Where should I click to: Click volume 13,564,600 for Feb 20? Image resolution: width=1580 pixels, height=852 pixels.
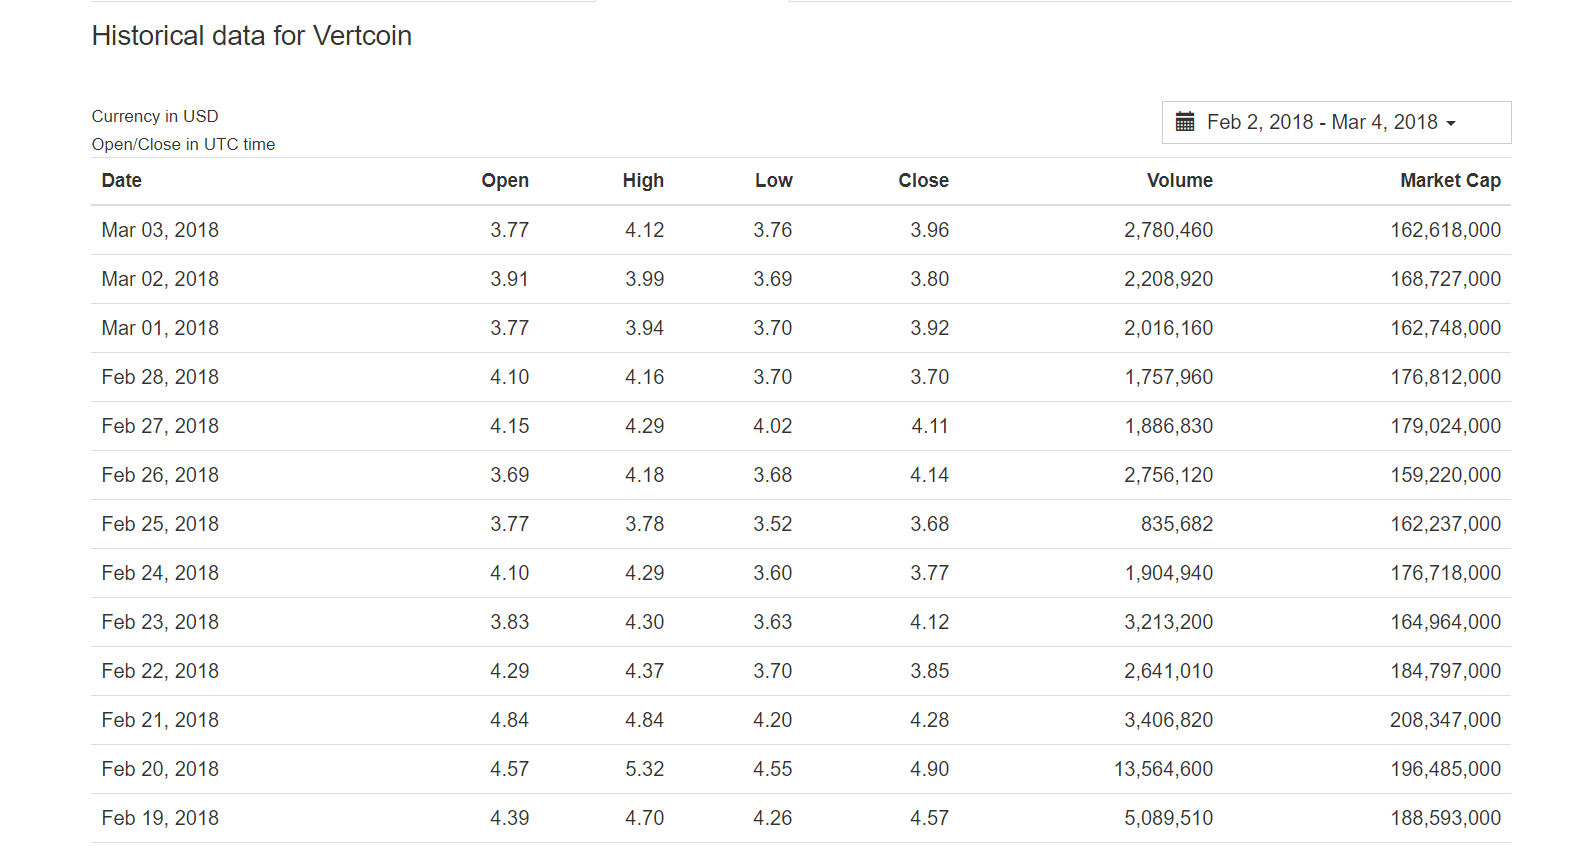(1163, 769)
